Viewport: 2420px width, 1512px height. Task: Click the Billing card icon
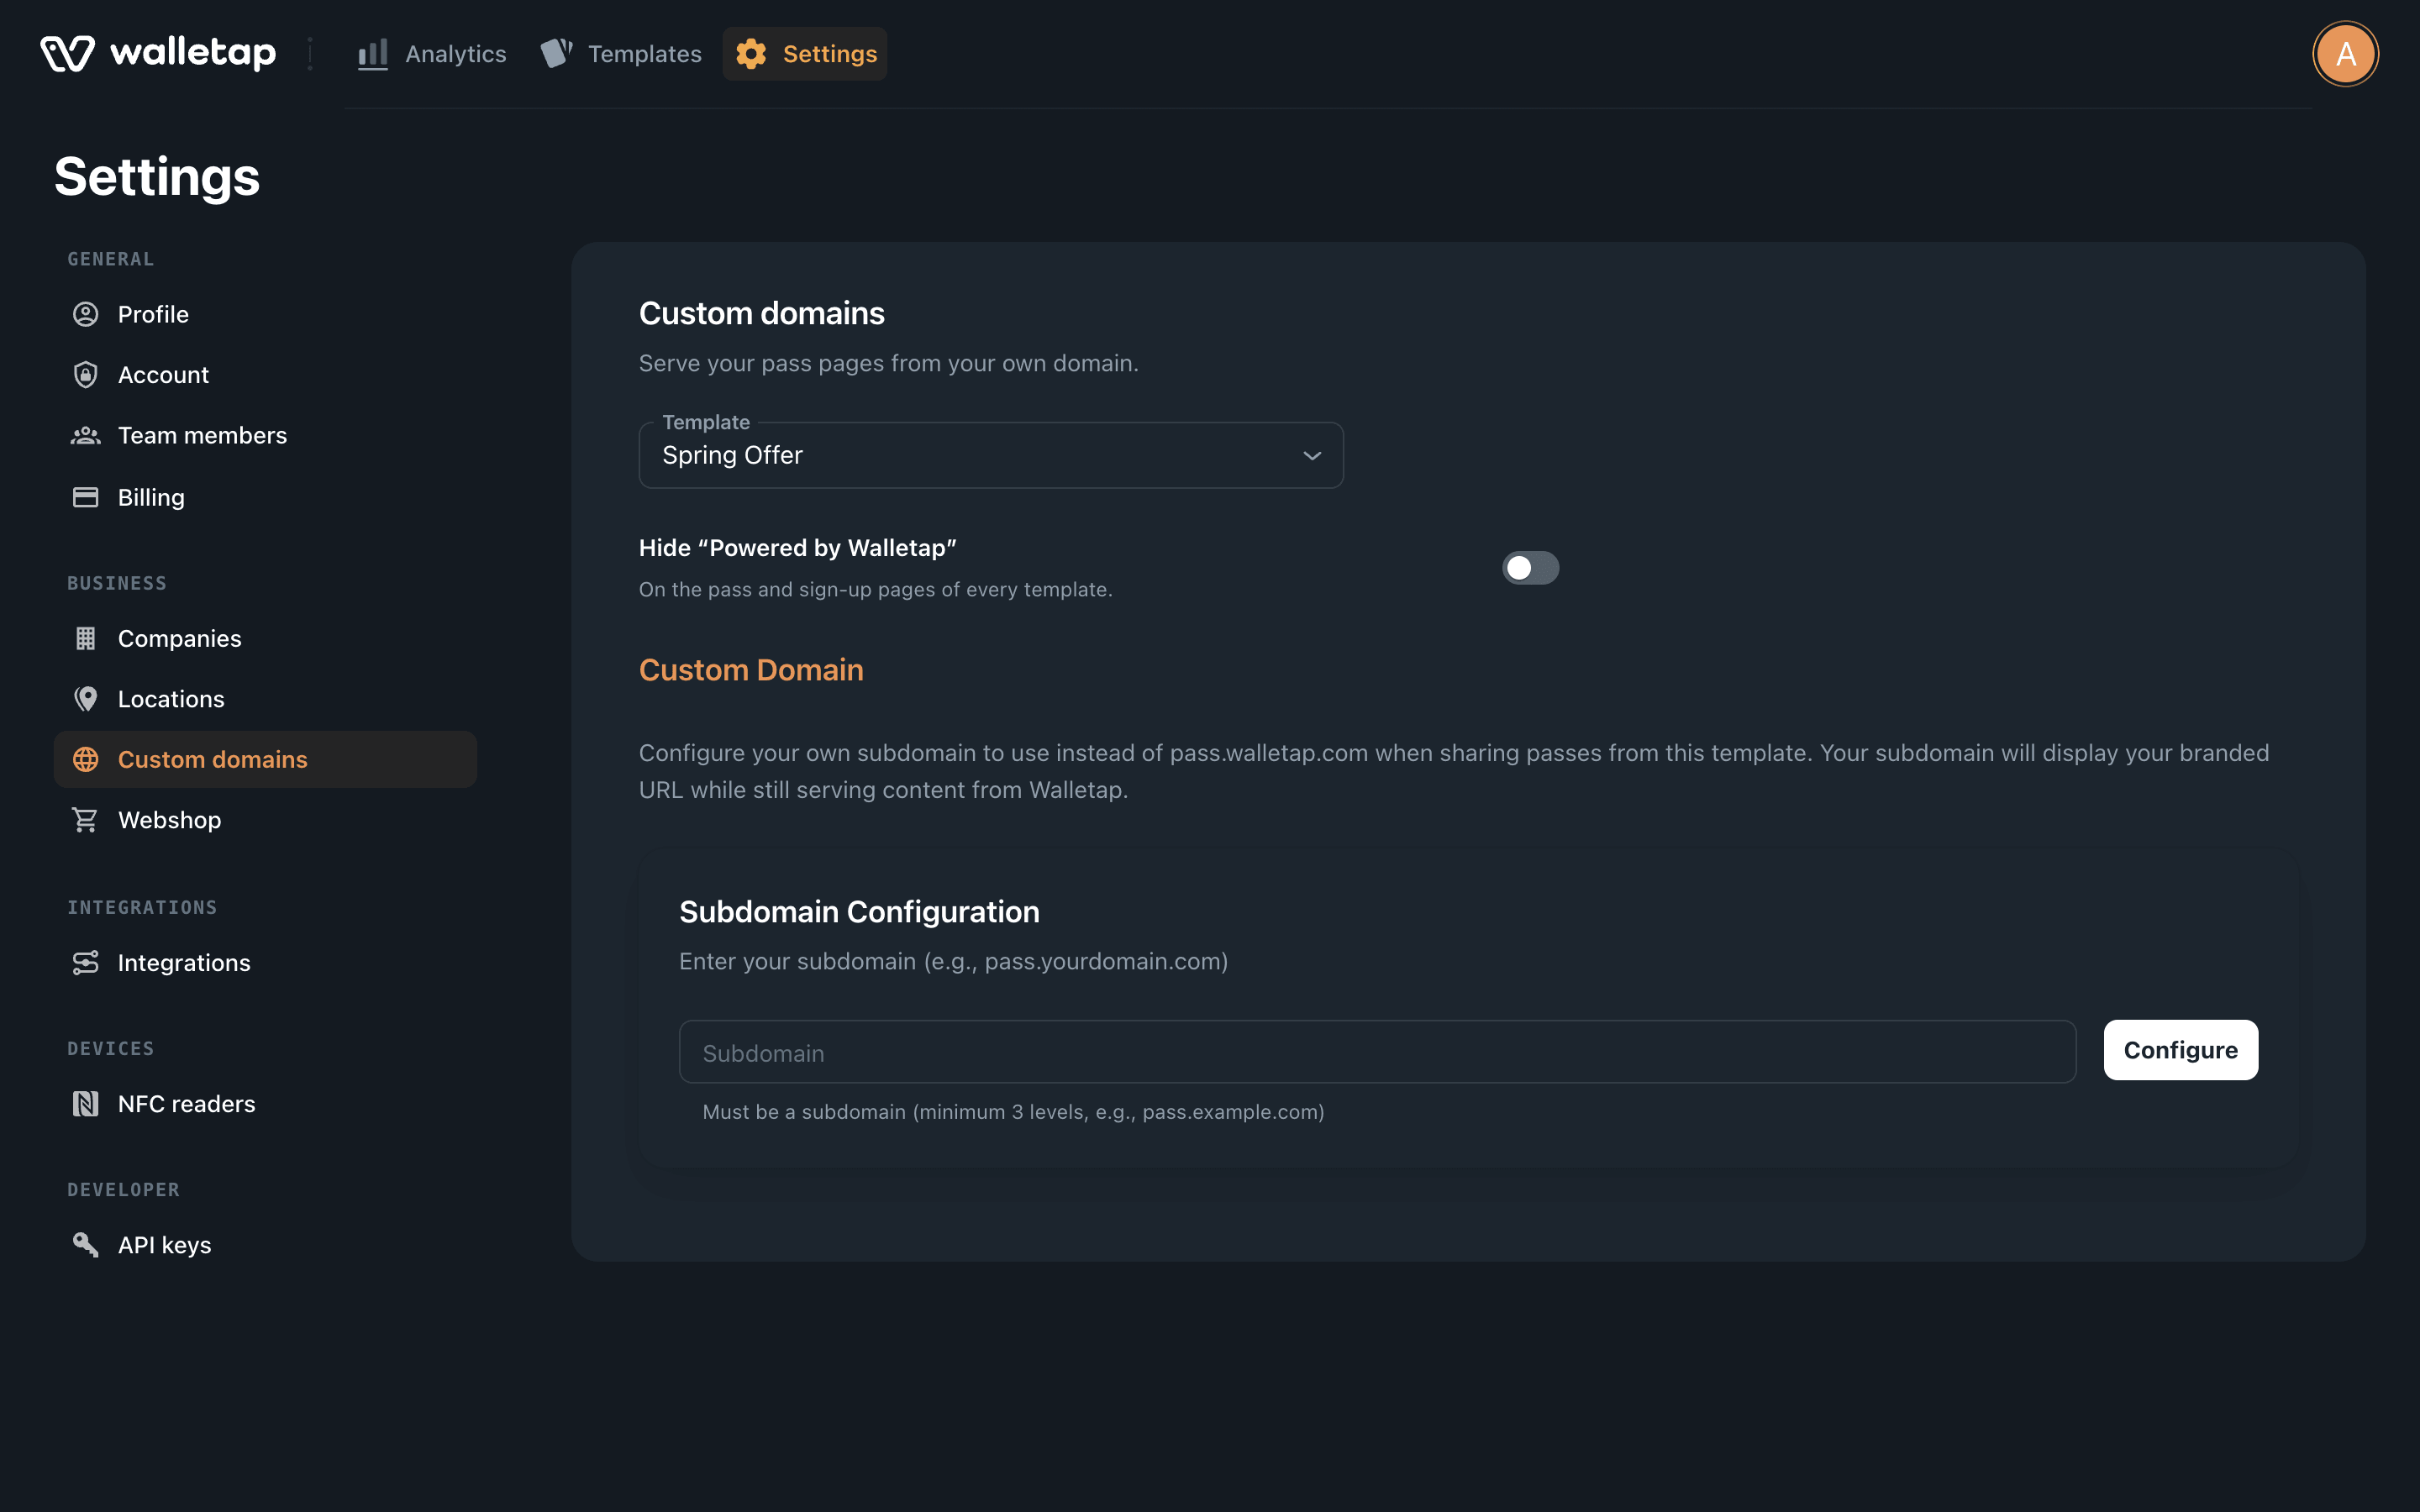(86, 497)
